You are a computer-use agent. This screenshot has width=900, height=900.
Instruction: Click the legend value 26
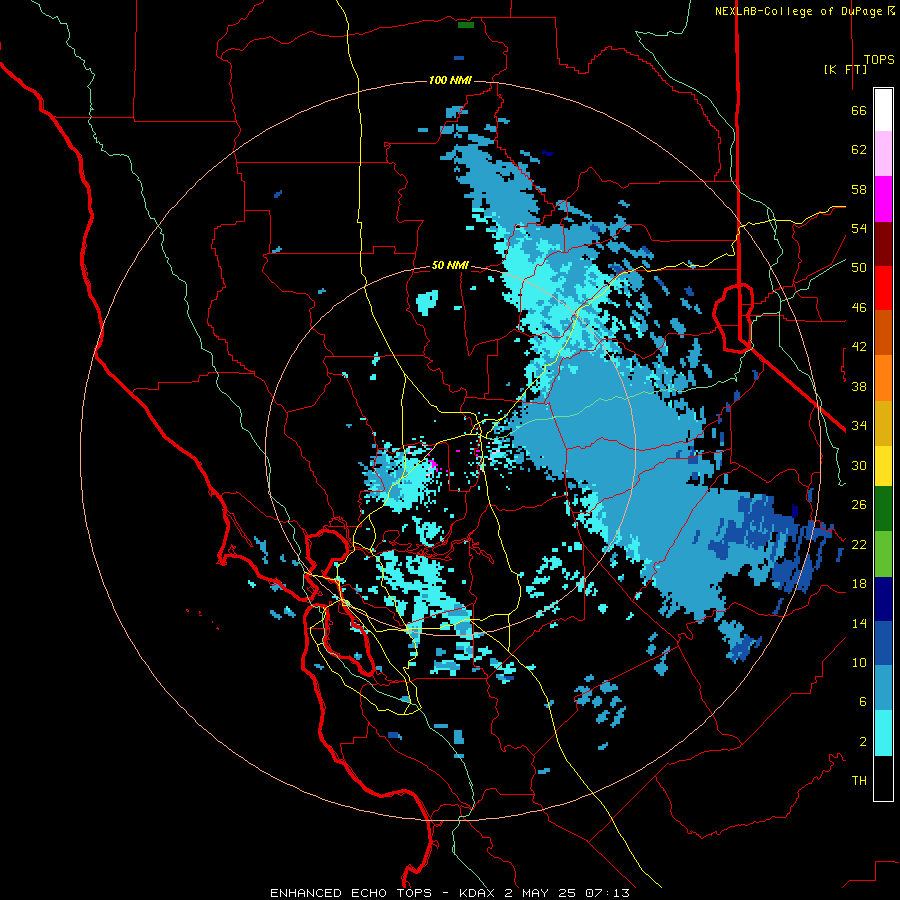859,505
